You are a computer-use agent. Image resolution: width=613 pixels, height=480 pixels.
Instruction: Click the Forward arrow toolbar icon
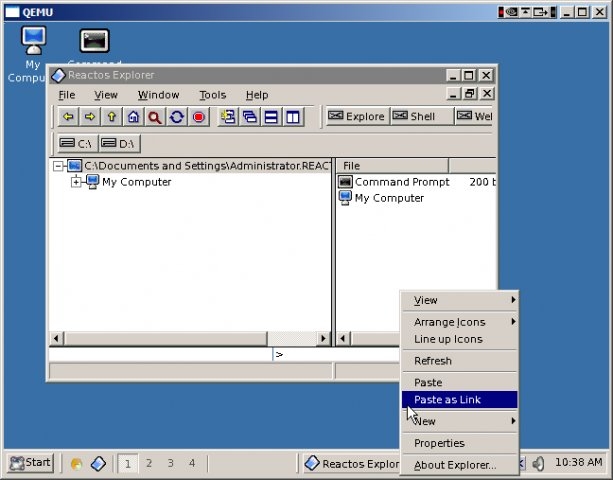click(x=90, y=116)
